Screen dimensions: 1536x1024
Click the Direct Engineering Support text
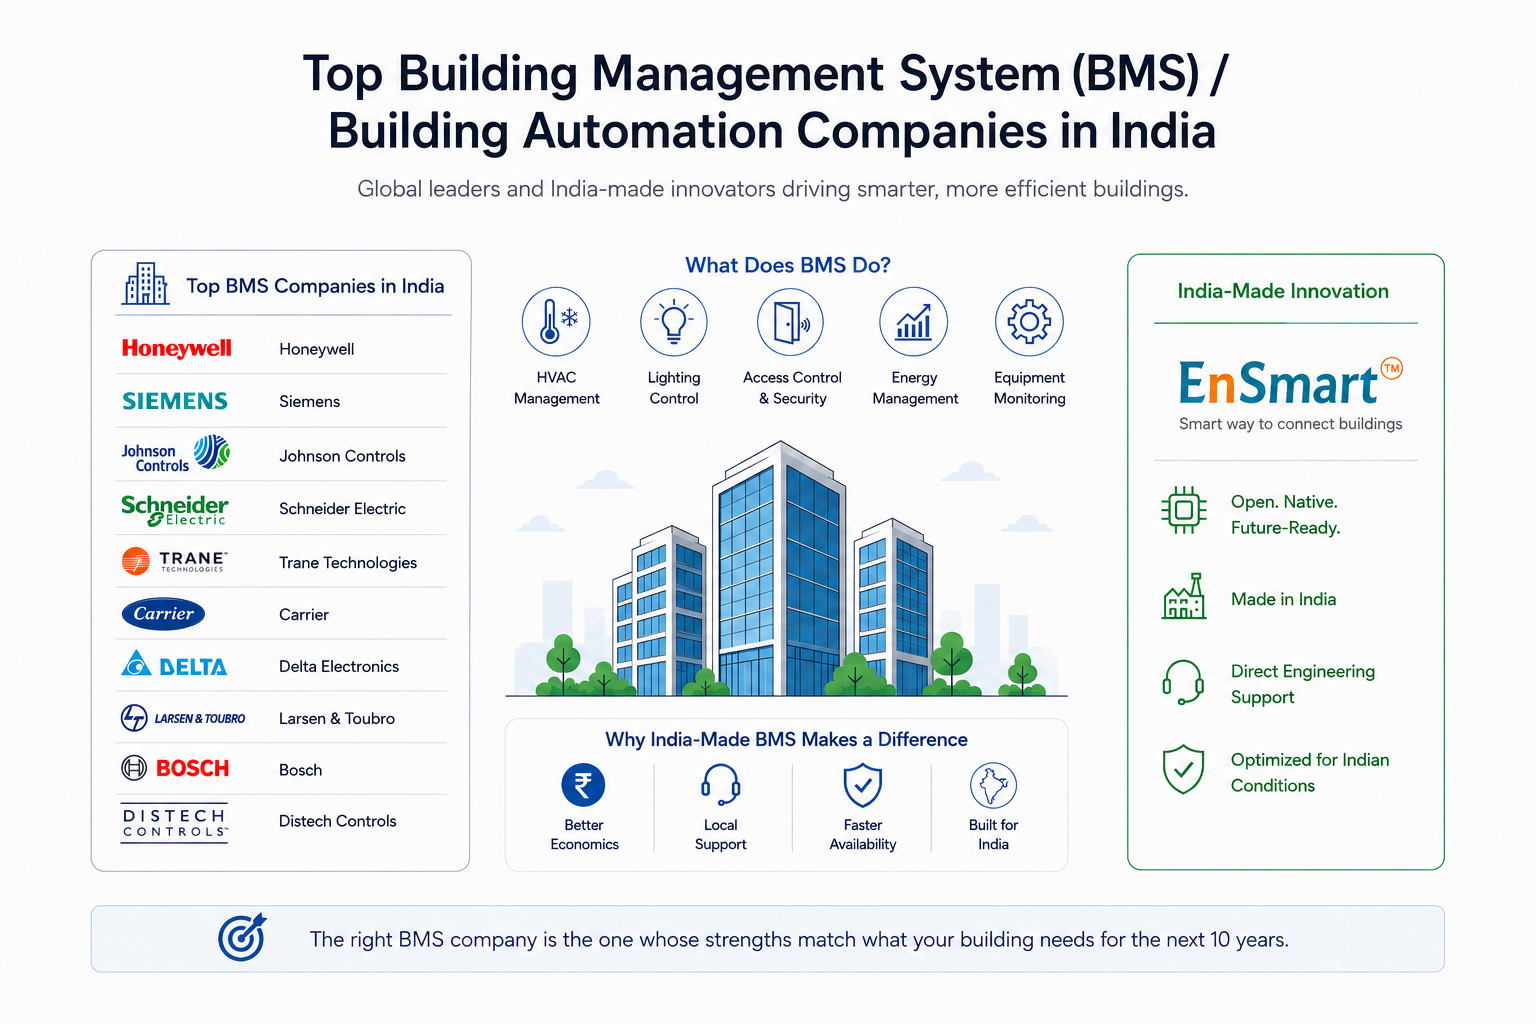click(1303, 684)
